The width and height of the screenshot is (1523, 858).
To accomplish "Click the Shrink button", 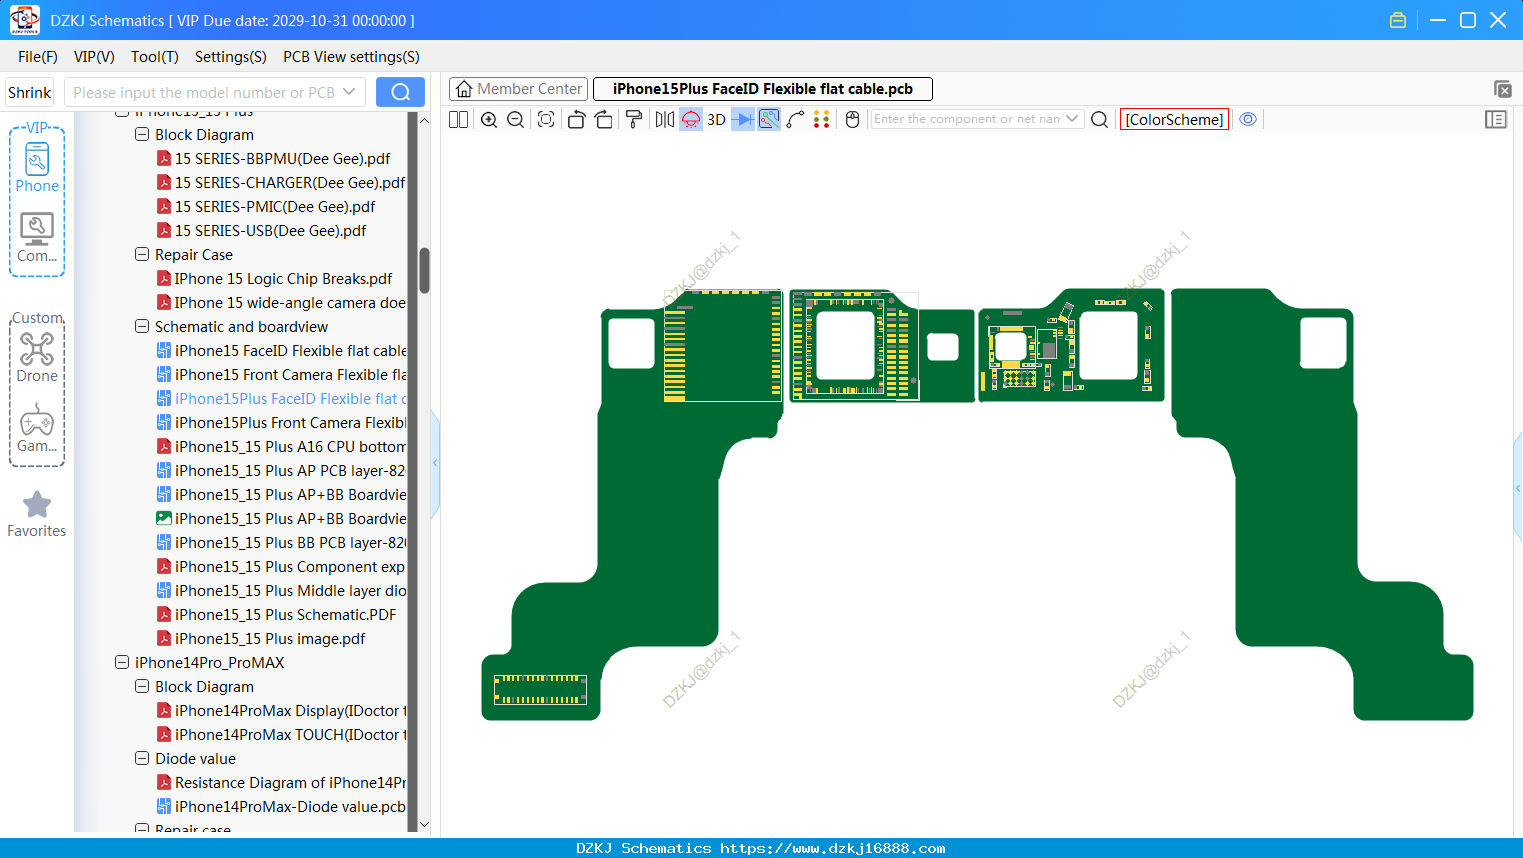I will [x=29, y=92].
